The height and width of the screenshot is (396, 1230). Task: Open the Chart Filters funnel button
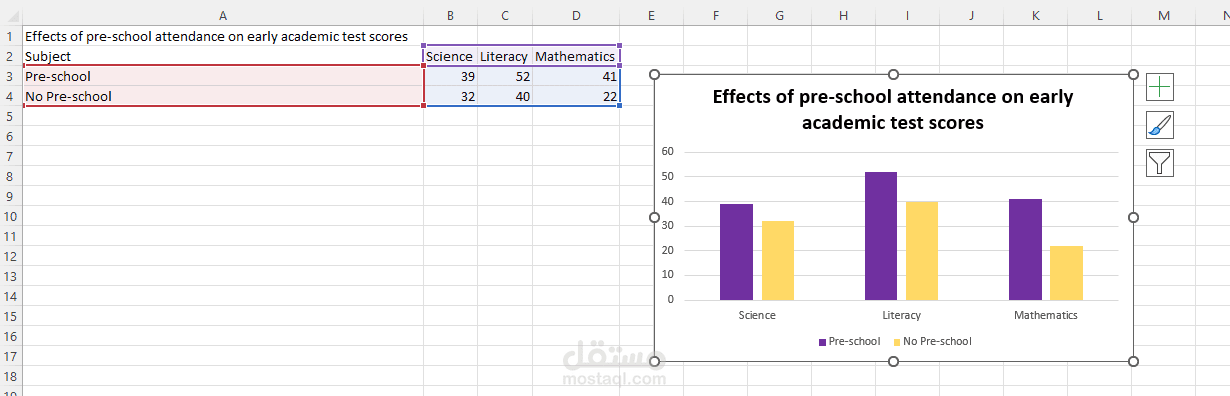click(1160, 163)
